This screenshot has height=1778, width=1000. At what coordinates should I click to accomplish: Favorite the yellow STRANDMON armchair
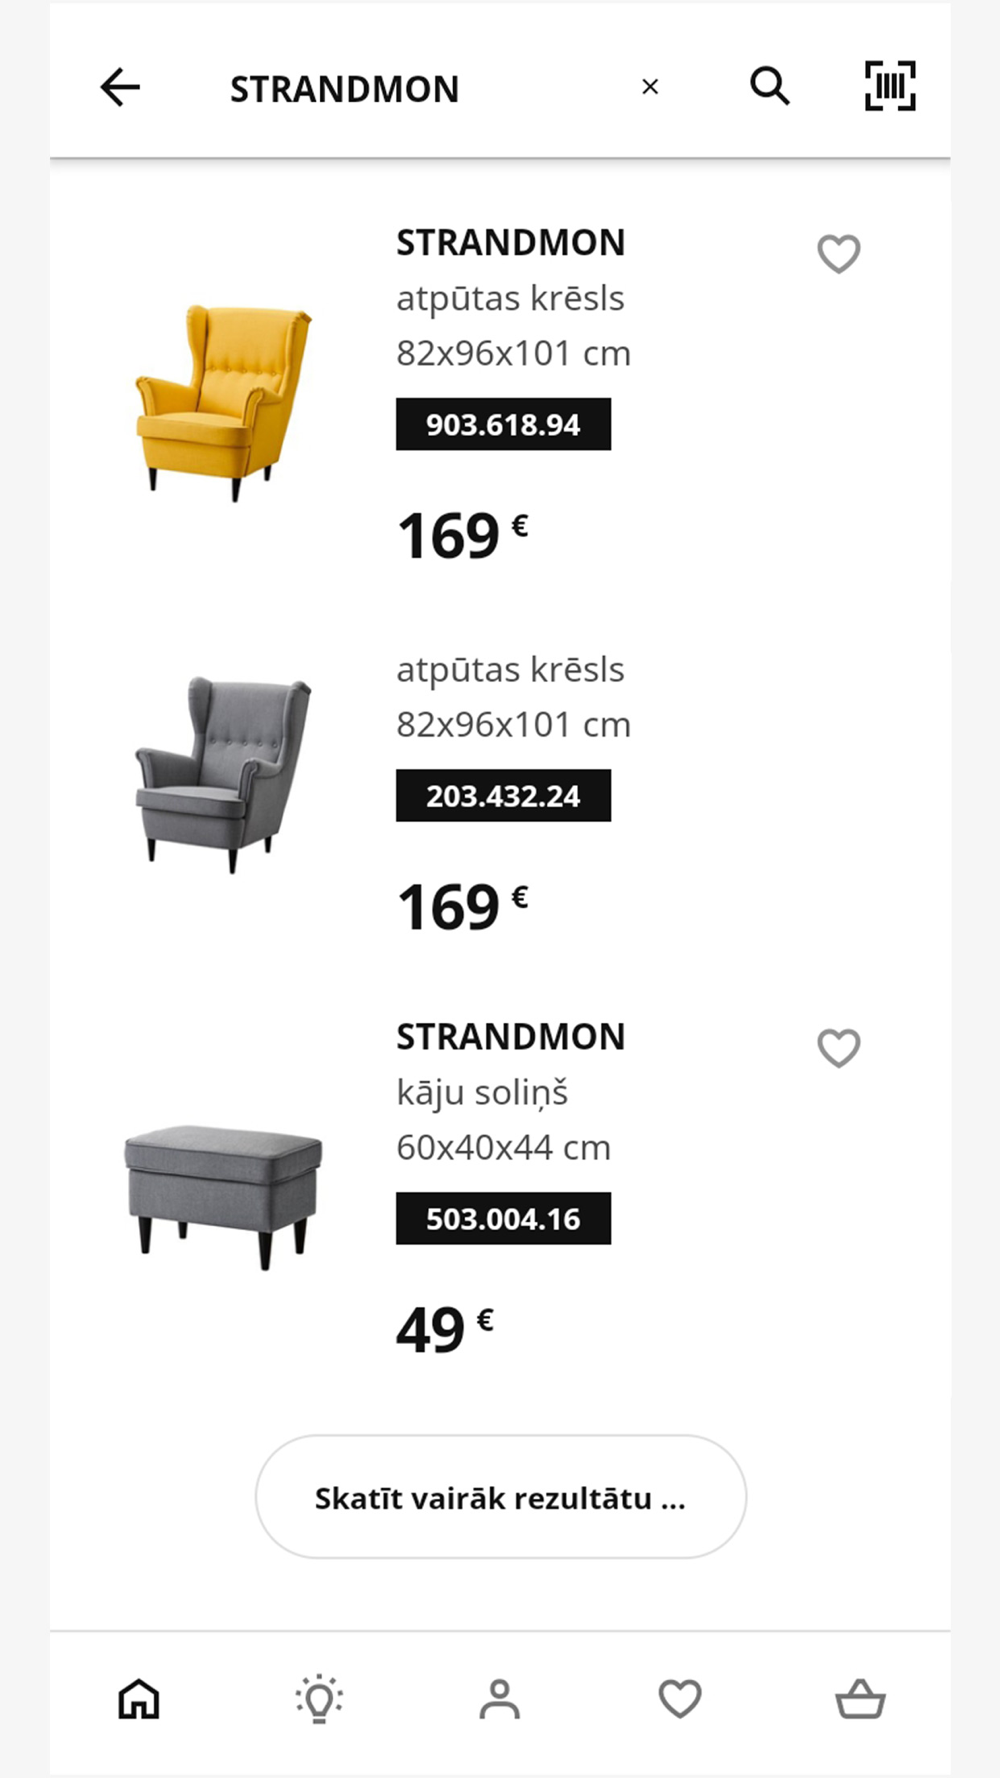coord(839,254)
